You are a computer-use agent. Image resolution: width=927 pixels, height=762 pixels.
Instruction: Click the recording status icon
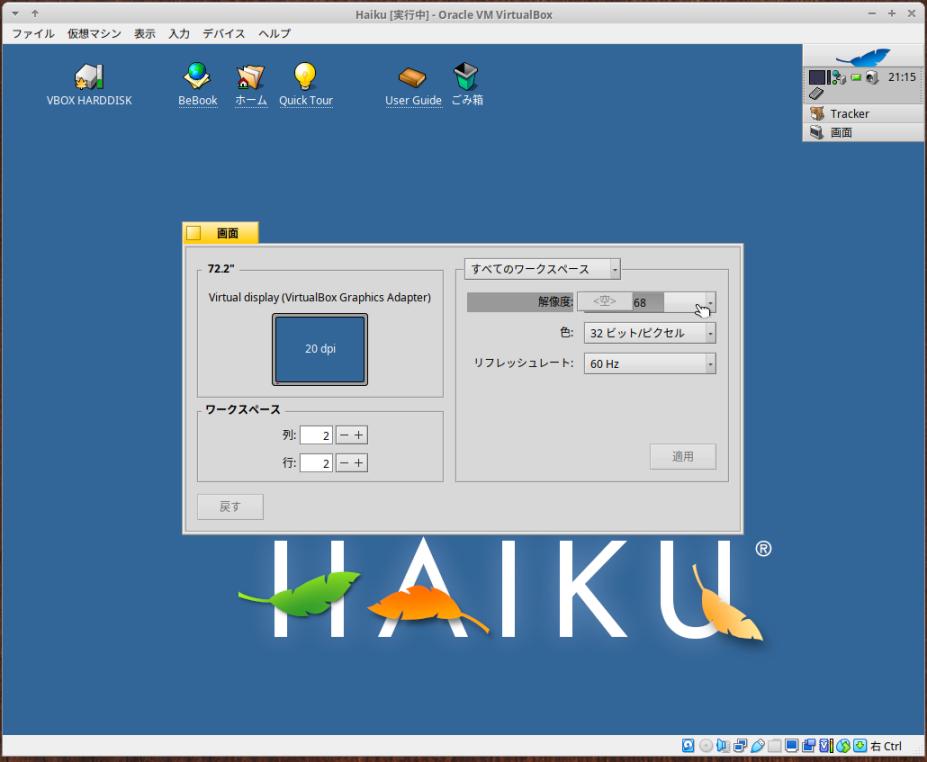coord(809,745)
